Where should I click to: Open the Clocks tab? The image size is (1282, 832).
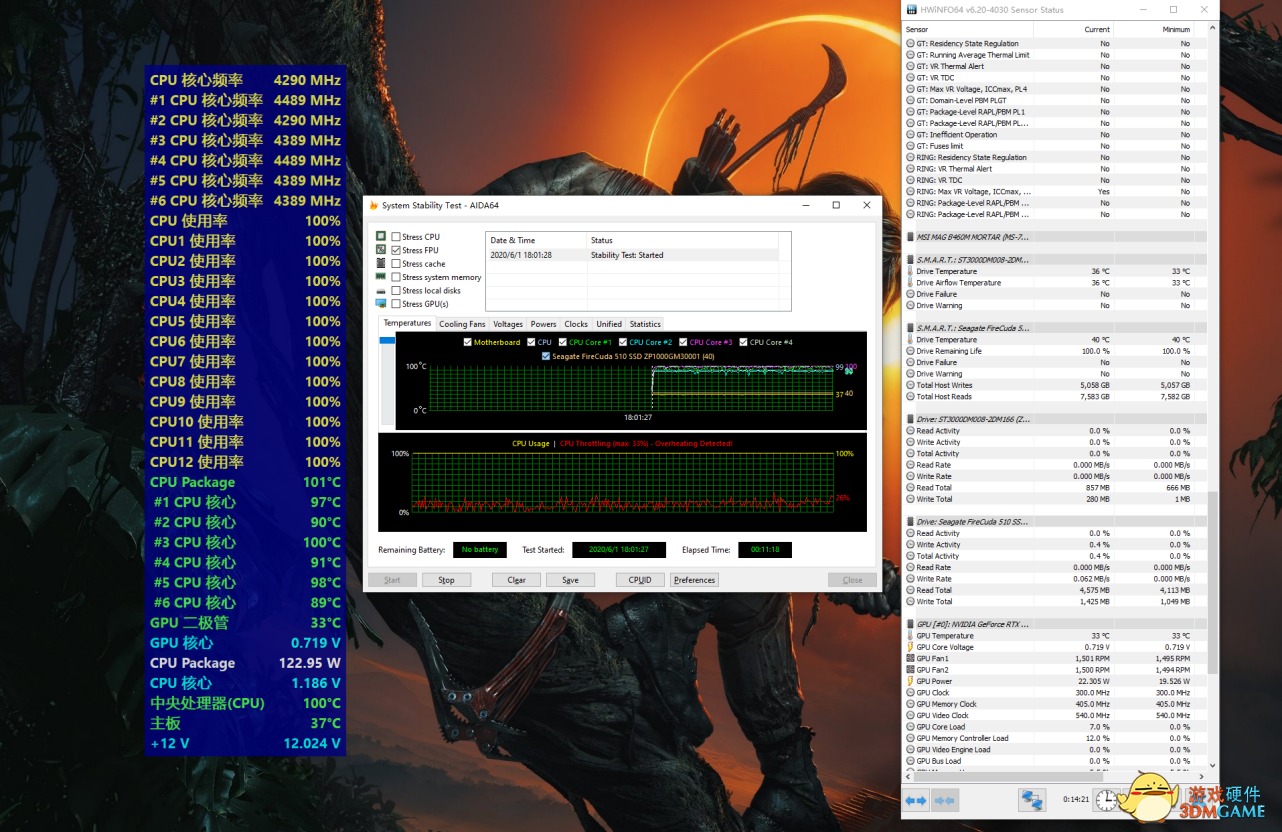576,324
